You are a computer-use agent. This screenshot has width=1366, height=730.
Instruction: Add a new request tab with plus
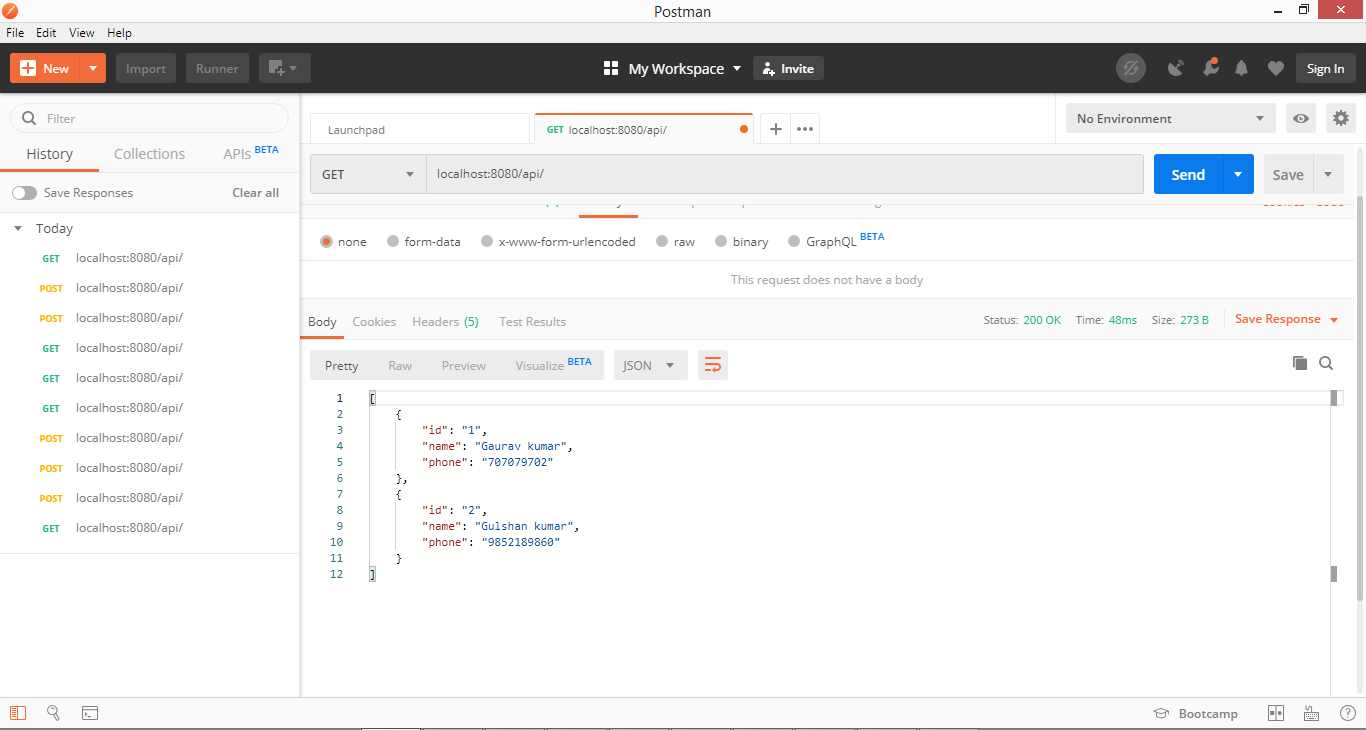[x=775, y=129]
